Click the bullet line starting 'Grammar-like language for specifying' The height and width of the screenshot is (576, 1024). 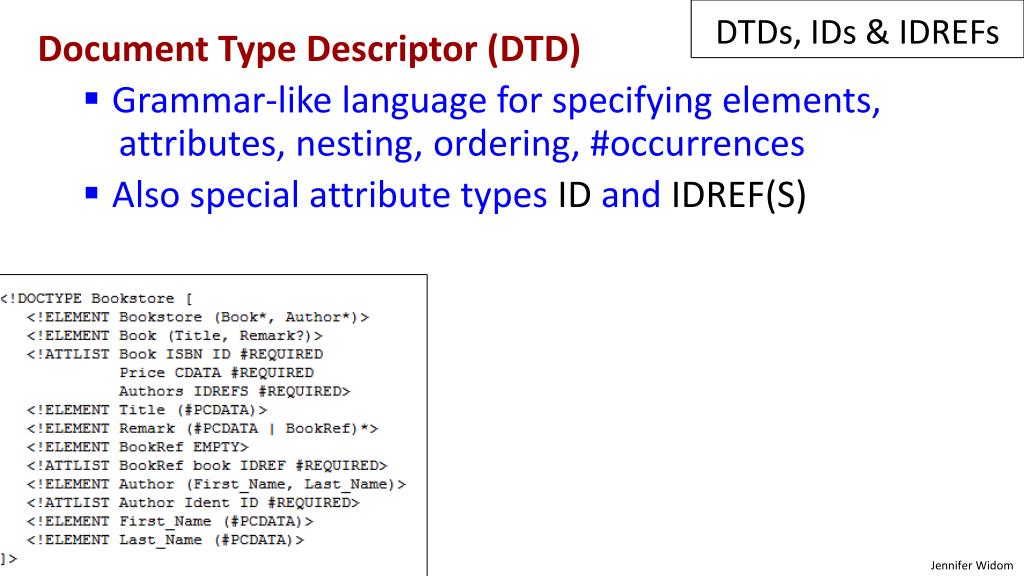(x=483, y=101)
